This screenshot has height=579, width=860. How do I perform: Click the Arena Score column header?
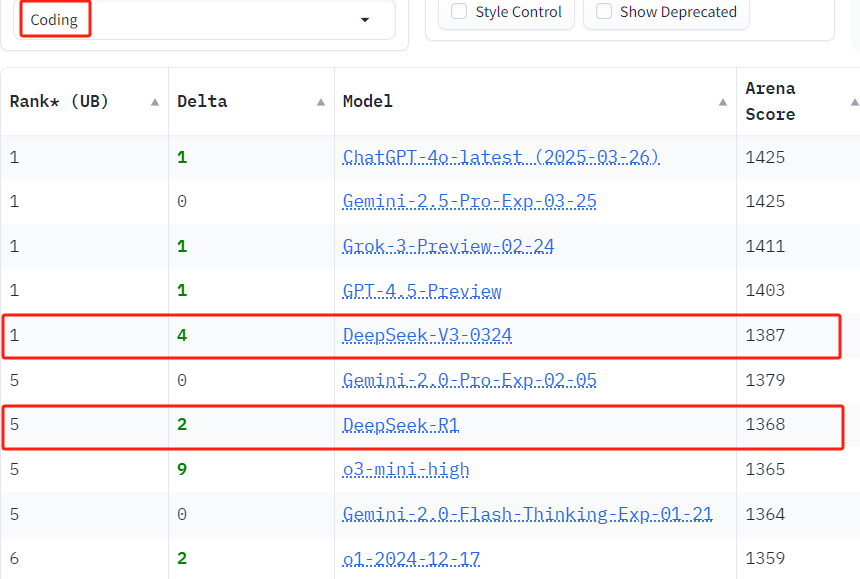(x=798, y=101)
